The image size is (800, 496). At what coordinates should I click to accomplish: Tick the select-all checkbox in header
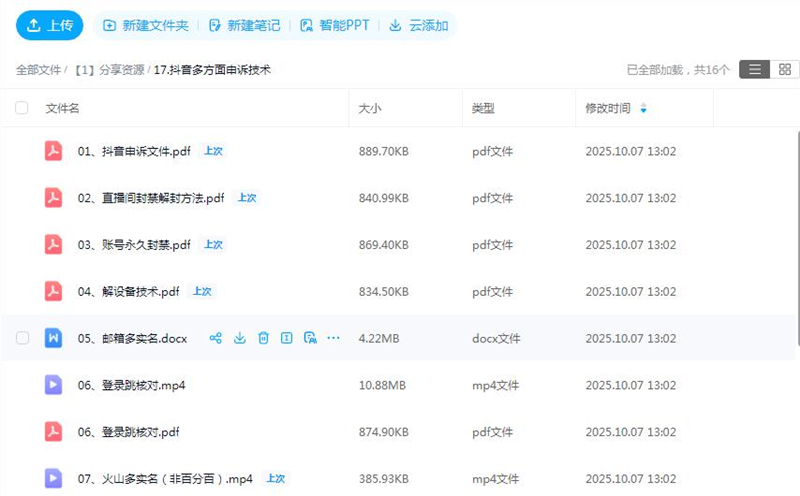point(21,108)
